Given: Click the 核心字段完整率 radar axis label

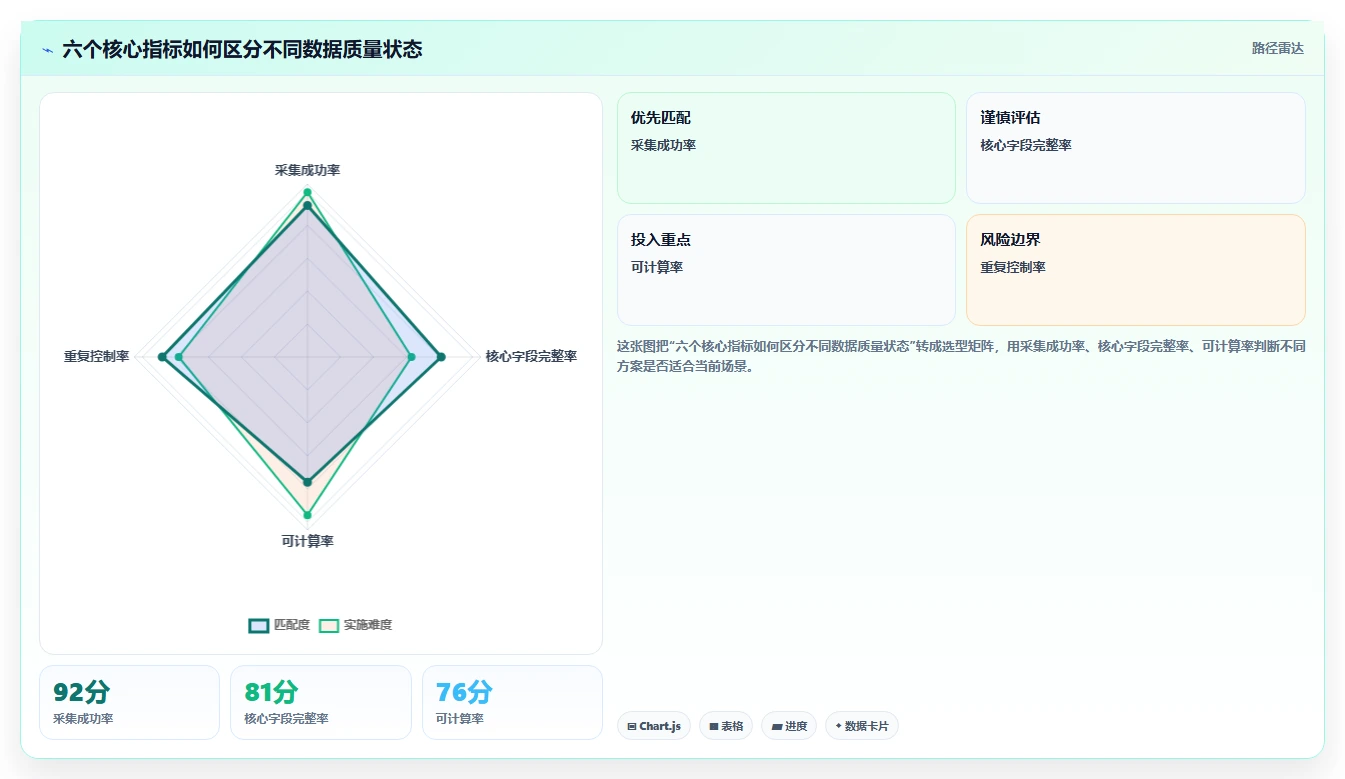Looking at the screenshot, I should pyautogui.click(x=531, y=356).
